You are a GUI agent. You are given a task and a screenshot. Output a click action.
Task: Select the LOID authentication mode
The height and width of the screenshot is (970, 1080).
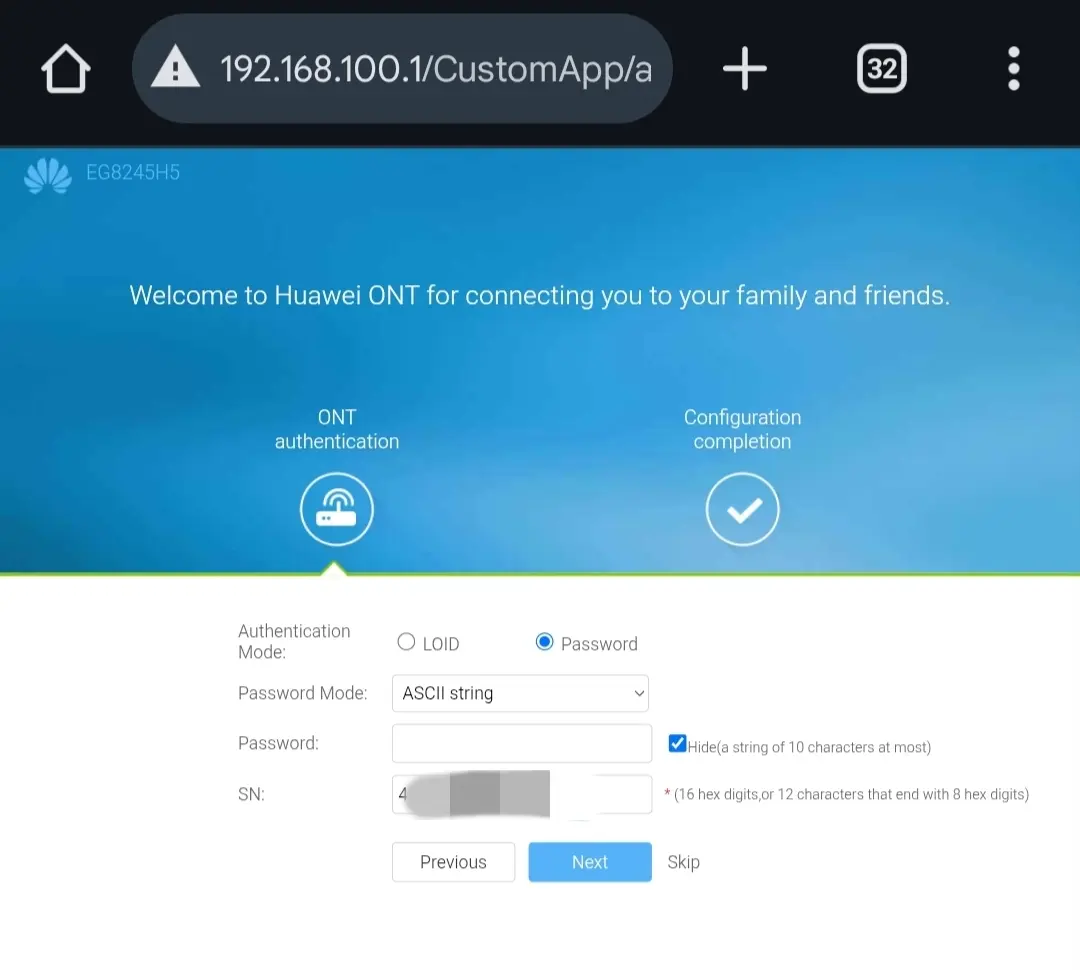coord(406,642)
